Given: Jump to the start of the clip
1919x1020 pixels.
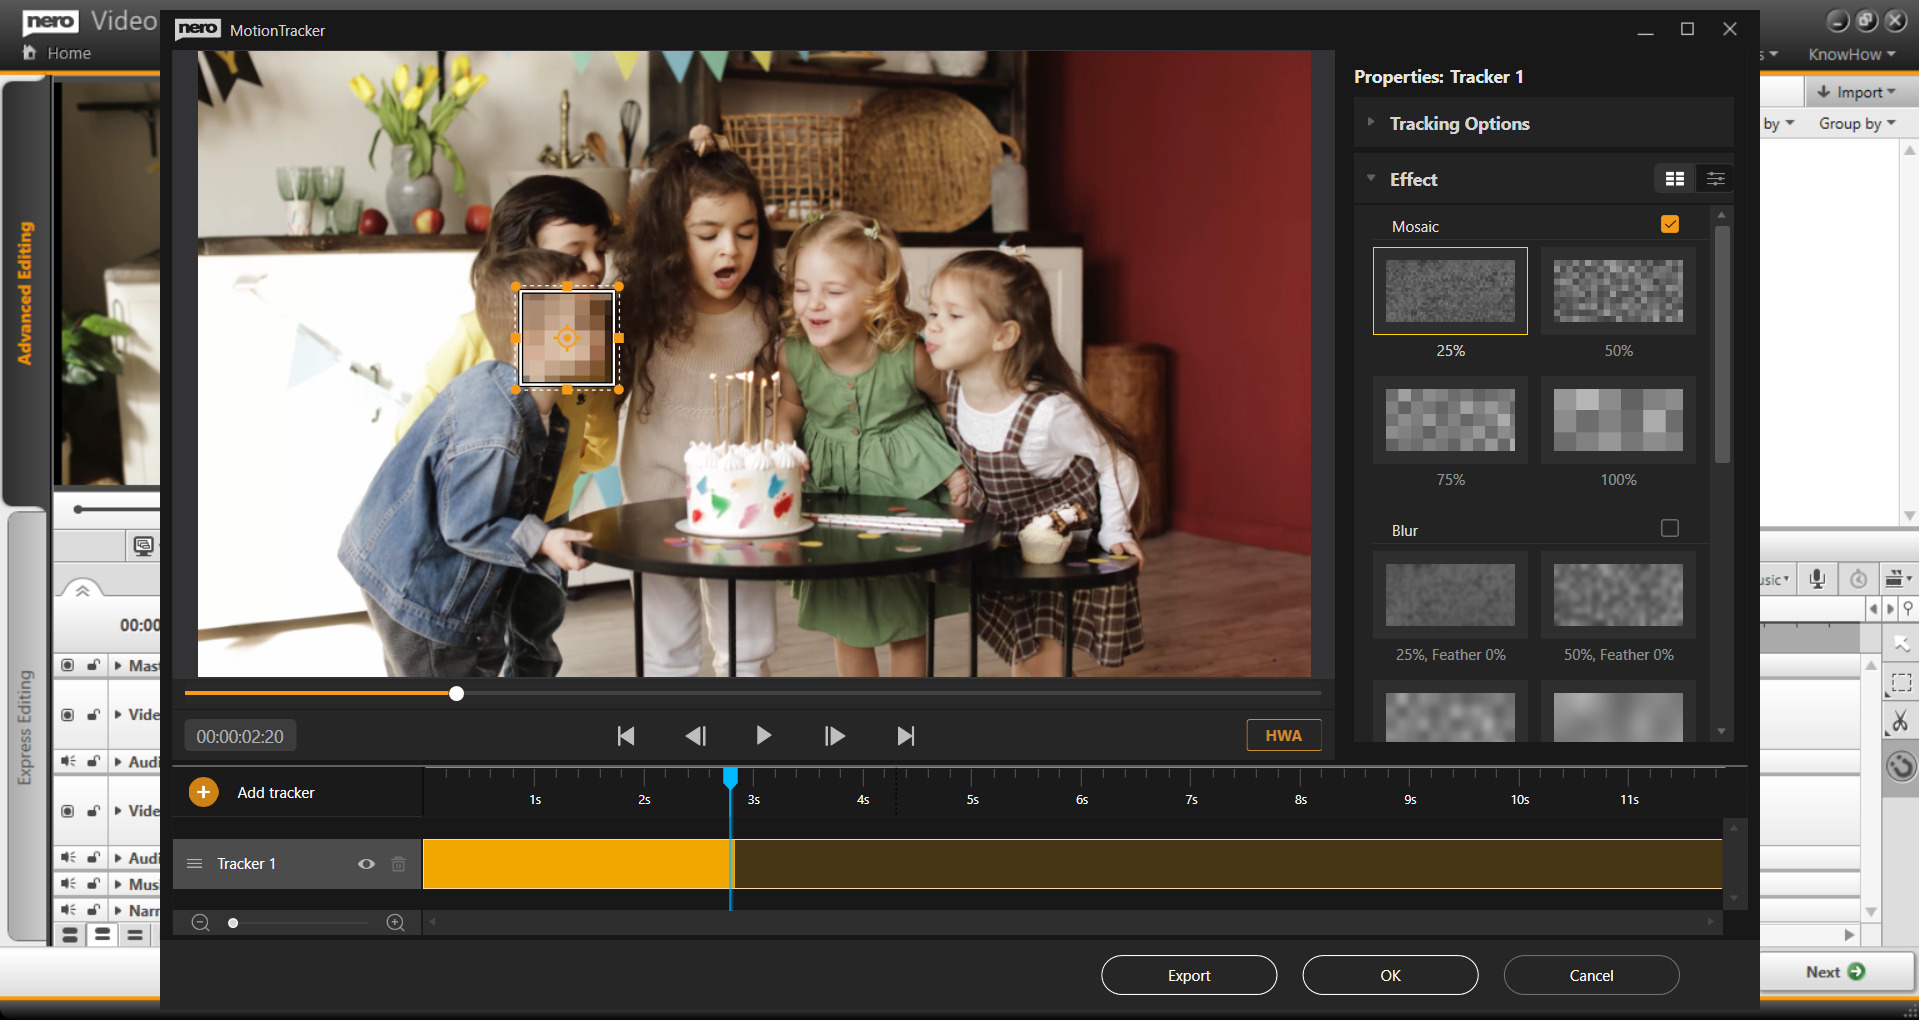Looking at the screenshot, I should point(626,736).
